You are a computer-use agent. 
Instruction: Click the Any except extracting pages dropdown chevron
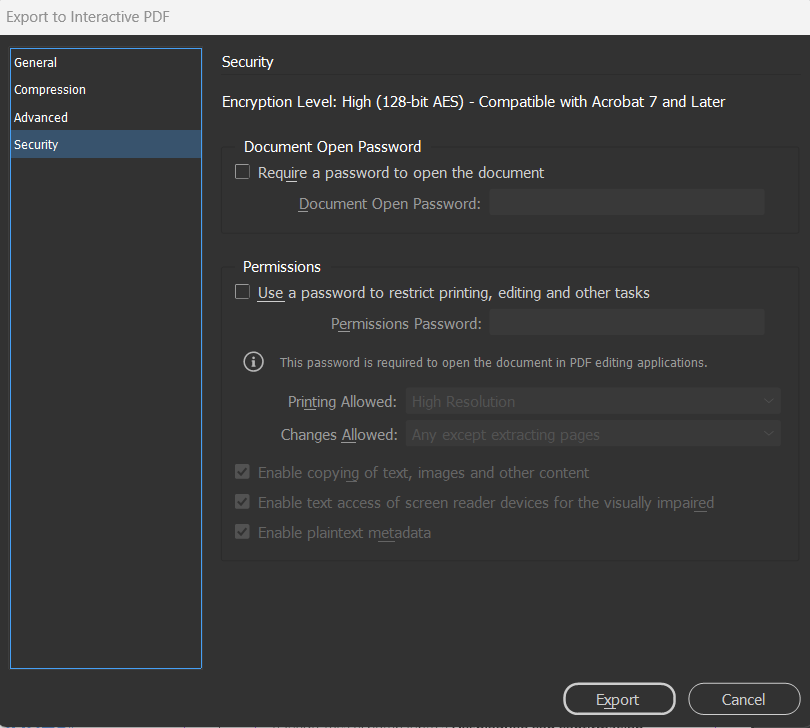768,434
